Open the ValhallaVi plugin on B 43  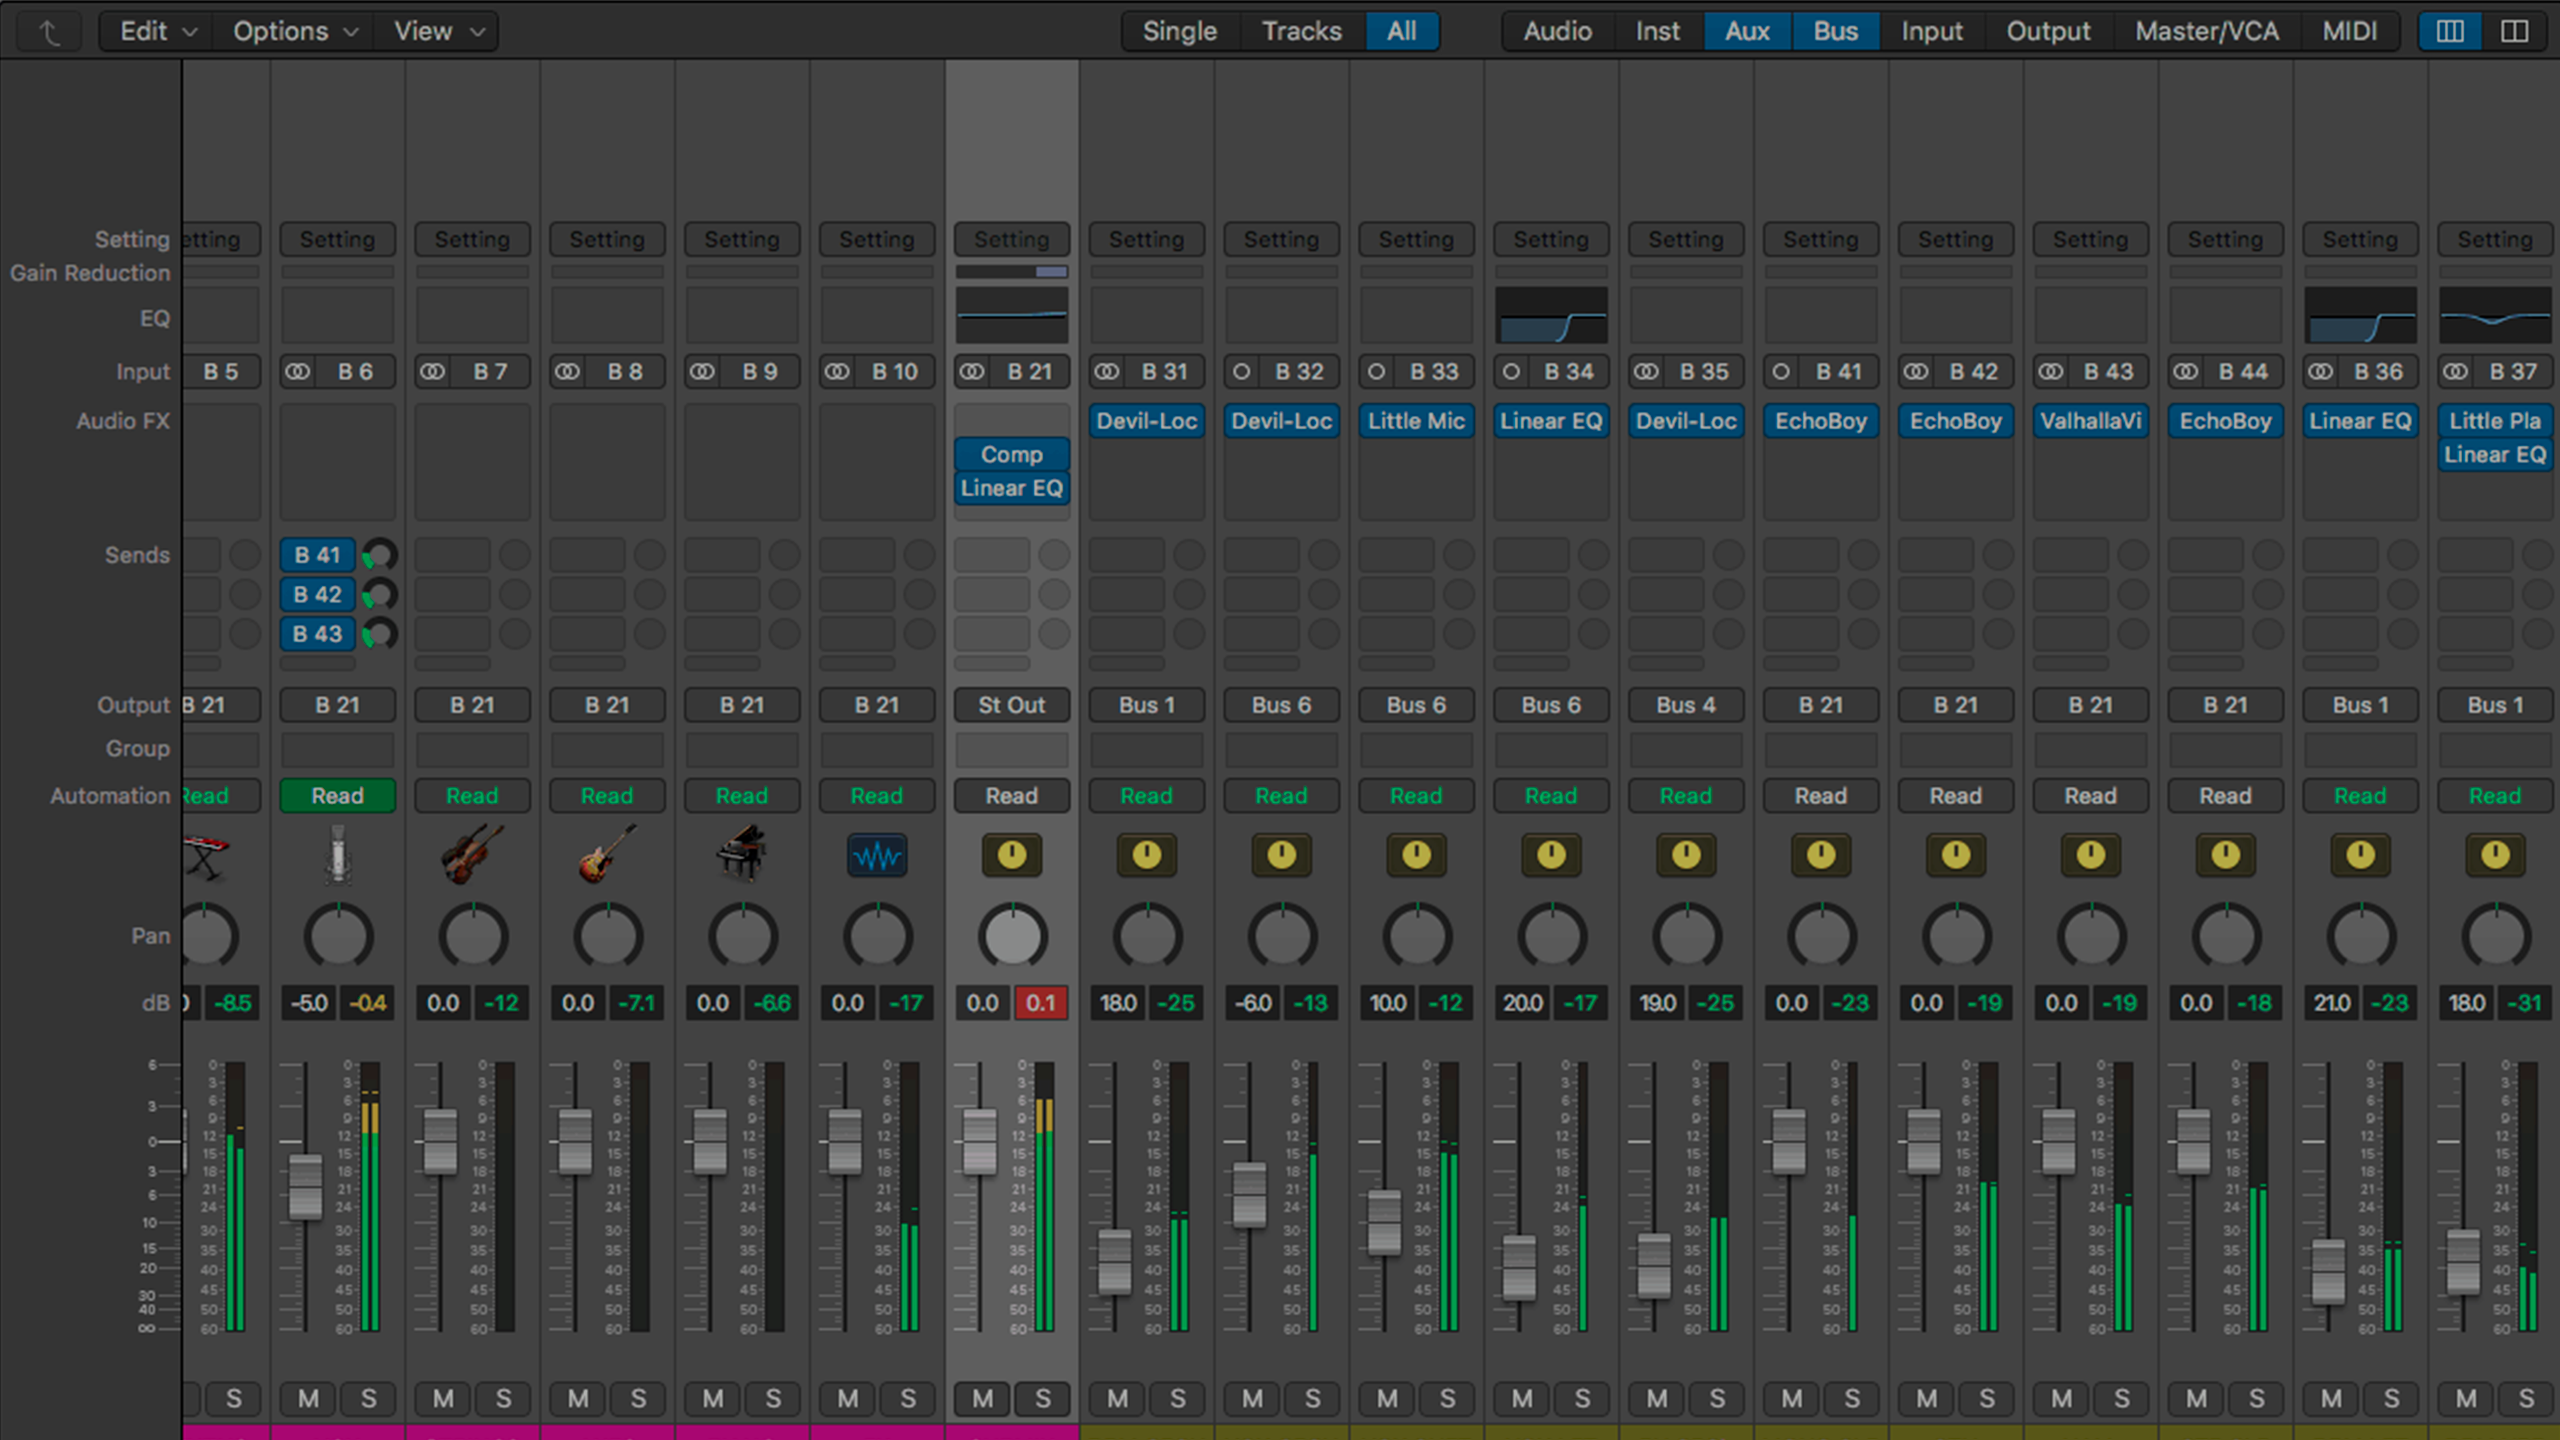tap(2091, 421)
